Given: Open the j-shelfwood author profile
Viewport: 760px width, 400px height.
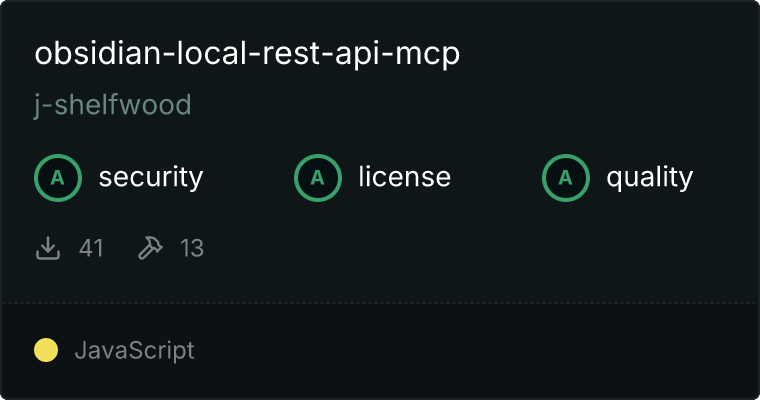Looking at the screenshot, I should (x=113, y=105).
